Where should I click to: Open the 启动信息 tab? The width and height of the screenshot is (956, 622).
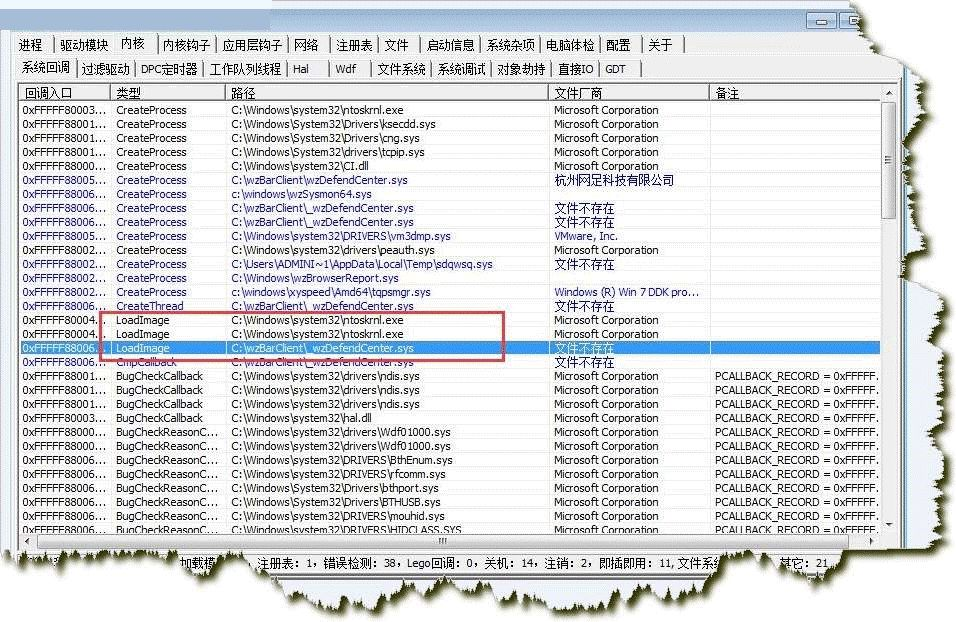point(450,45)
